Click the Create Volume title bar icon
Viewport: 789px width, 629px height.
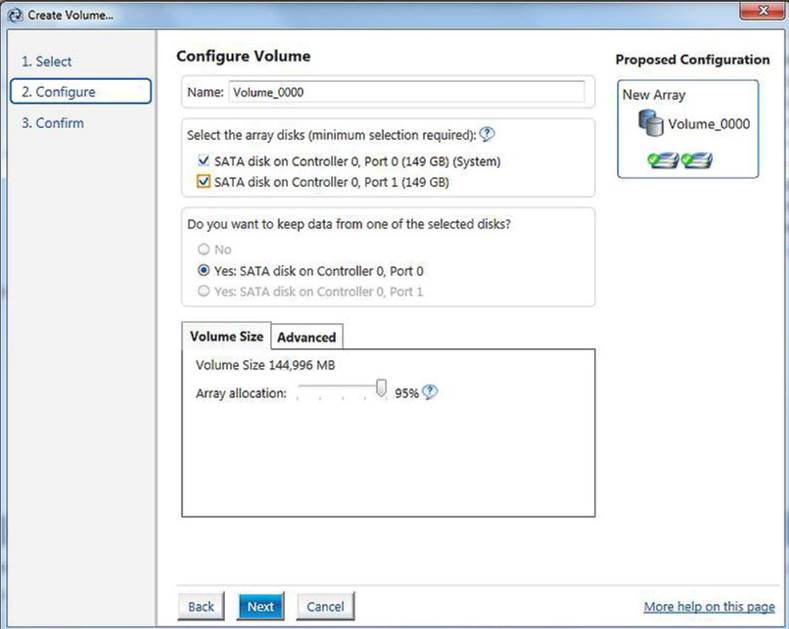[x=15, y=15]
